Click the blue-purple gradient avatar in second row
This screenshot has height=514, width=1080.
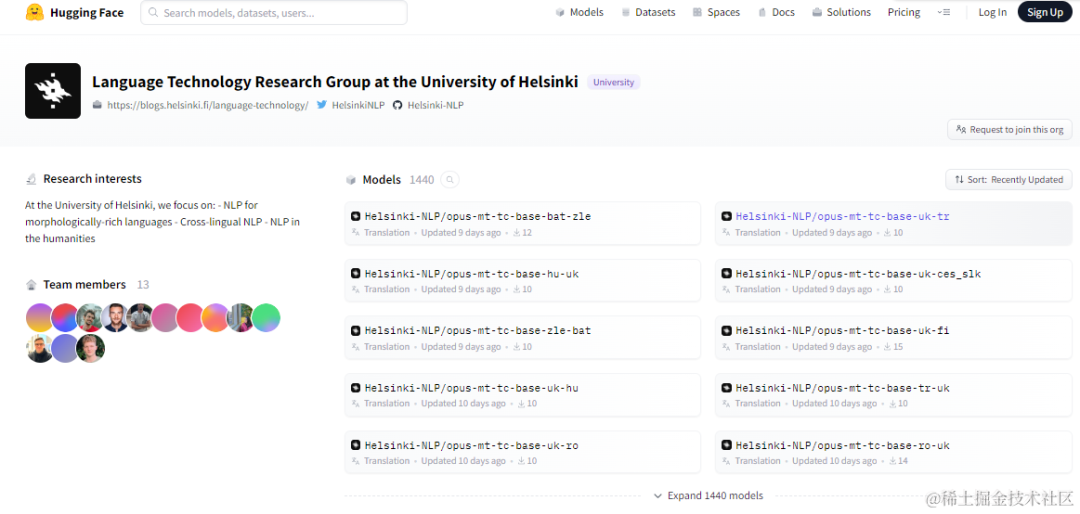(x=65, y=349)
